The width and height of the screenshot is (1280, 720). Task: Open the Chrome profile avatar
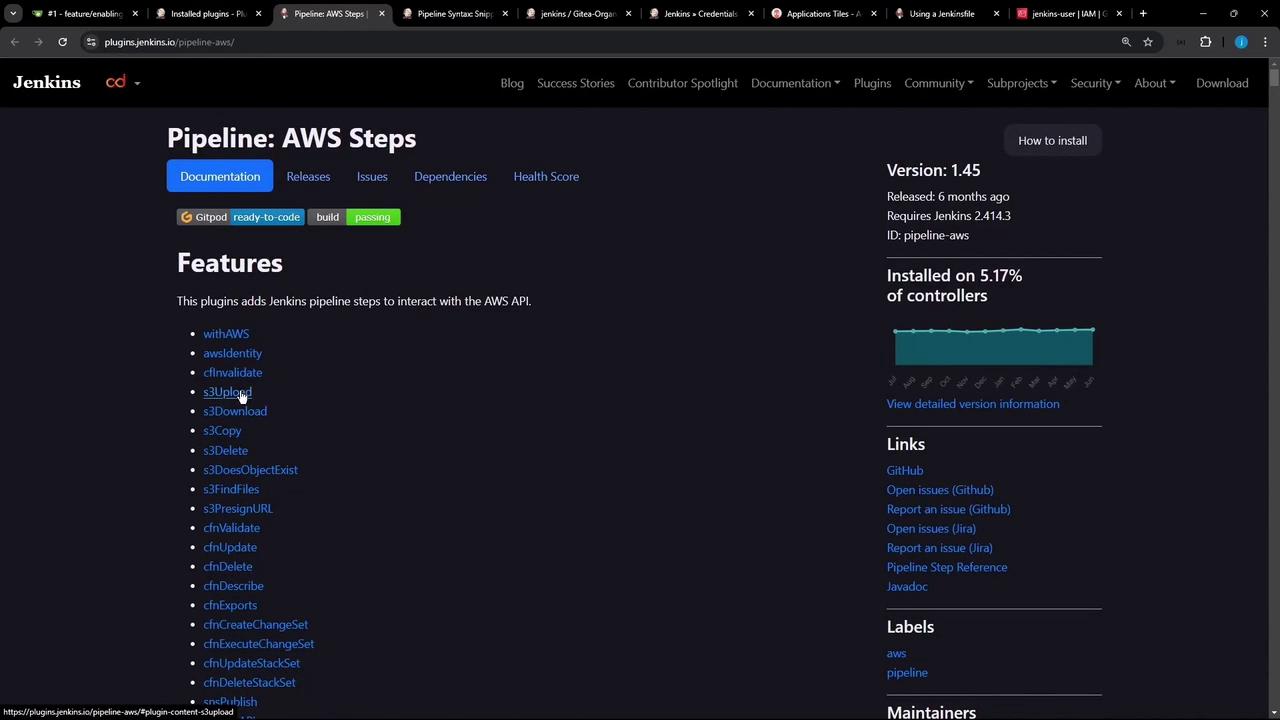coord(1241,42)
